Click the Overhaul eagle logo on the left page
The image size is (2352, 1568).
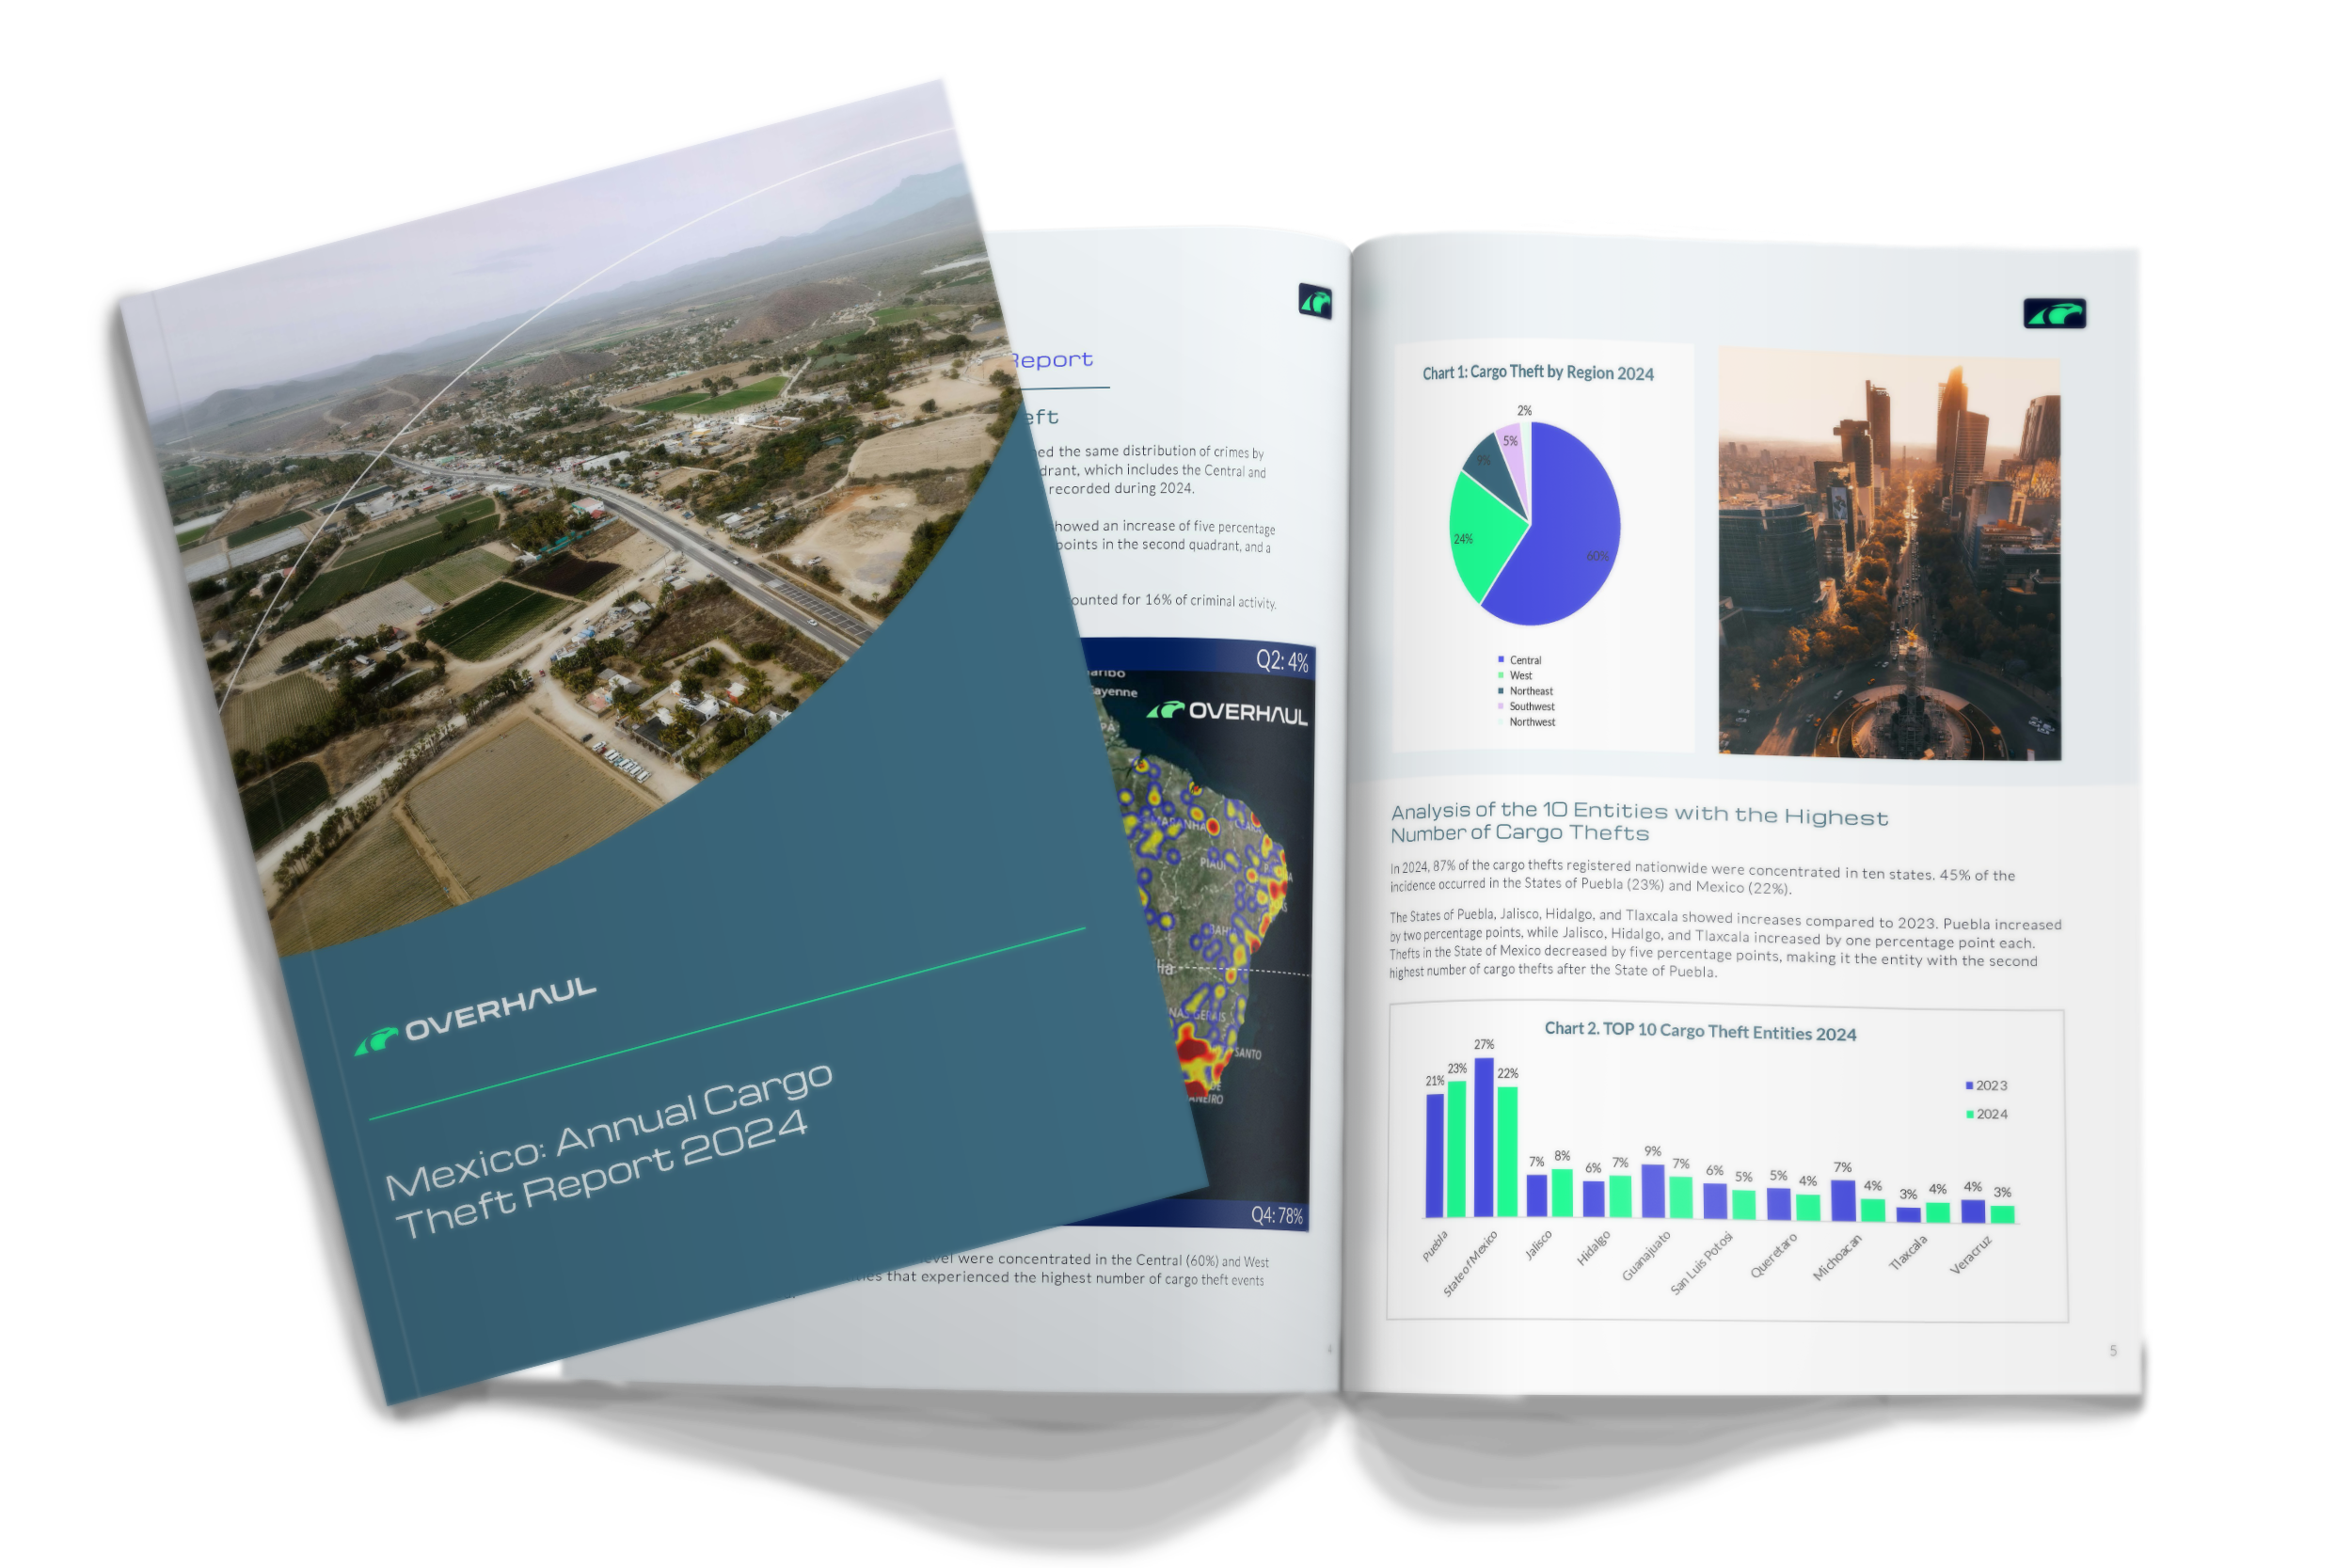[x=1315, y=298]
